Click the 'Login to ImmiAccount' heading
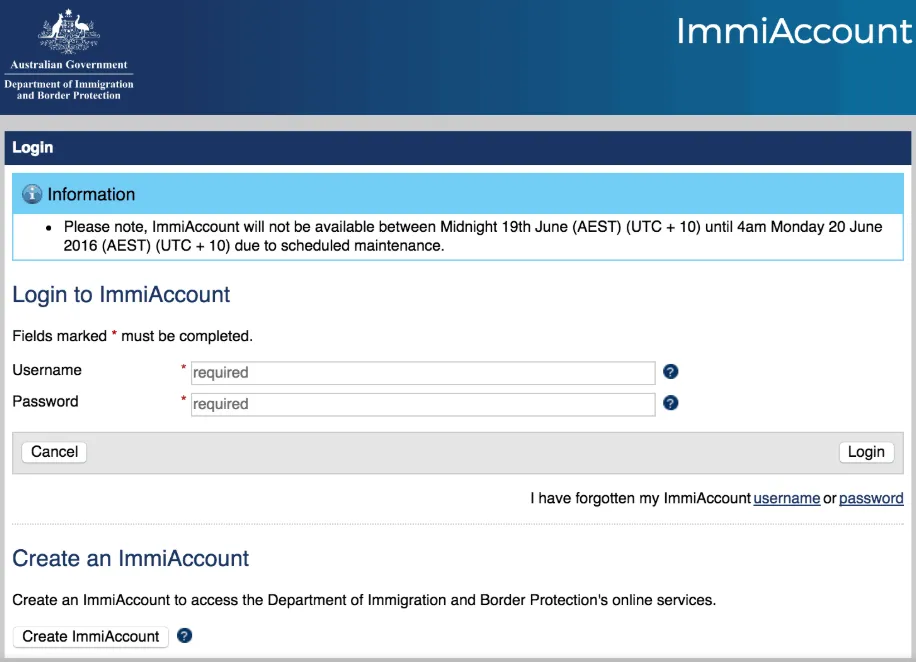916x662 pixels. point(121,294)
